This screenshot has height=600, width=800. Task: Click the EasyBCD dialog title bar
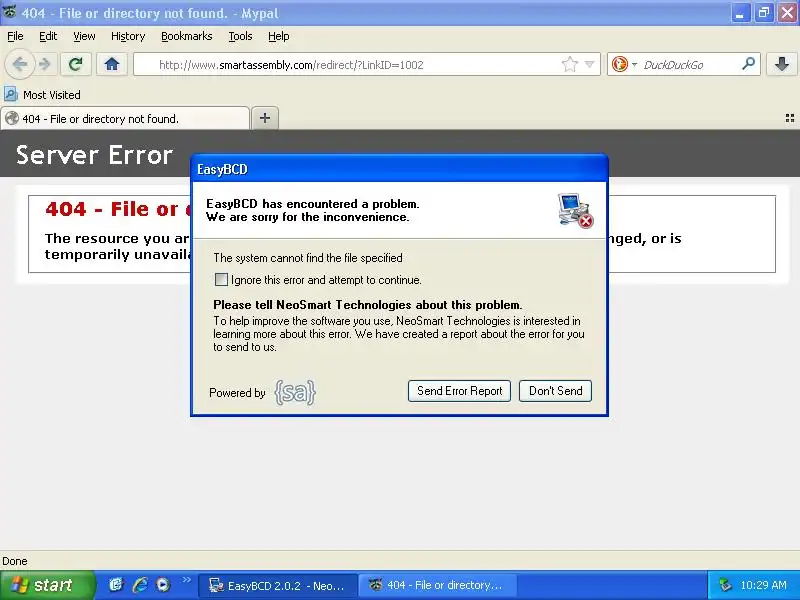pyautogui.click(x=399, y=169)
